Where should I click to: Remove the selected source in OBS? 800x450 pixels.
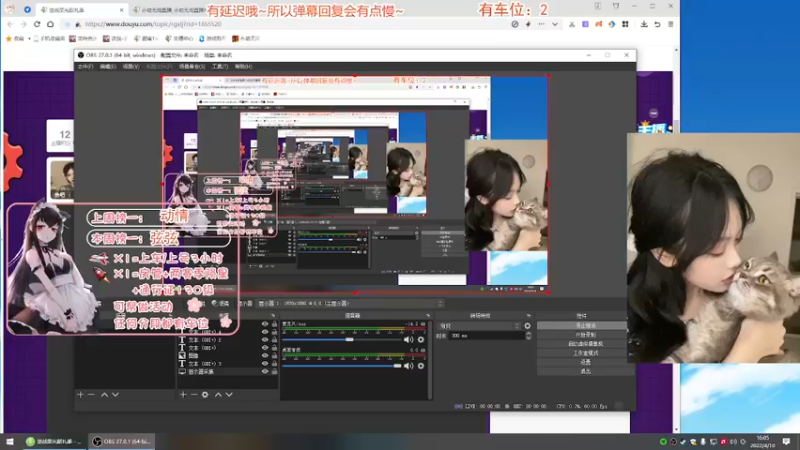tap(194, 394)
